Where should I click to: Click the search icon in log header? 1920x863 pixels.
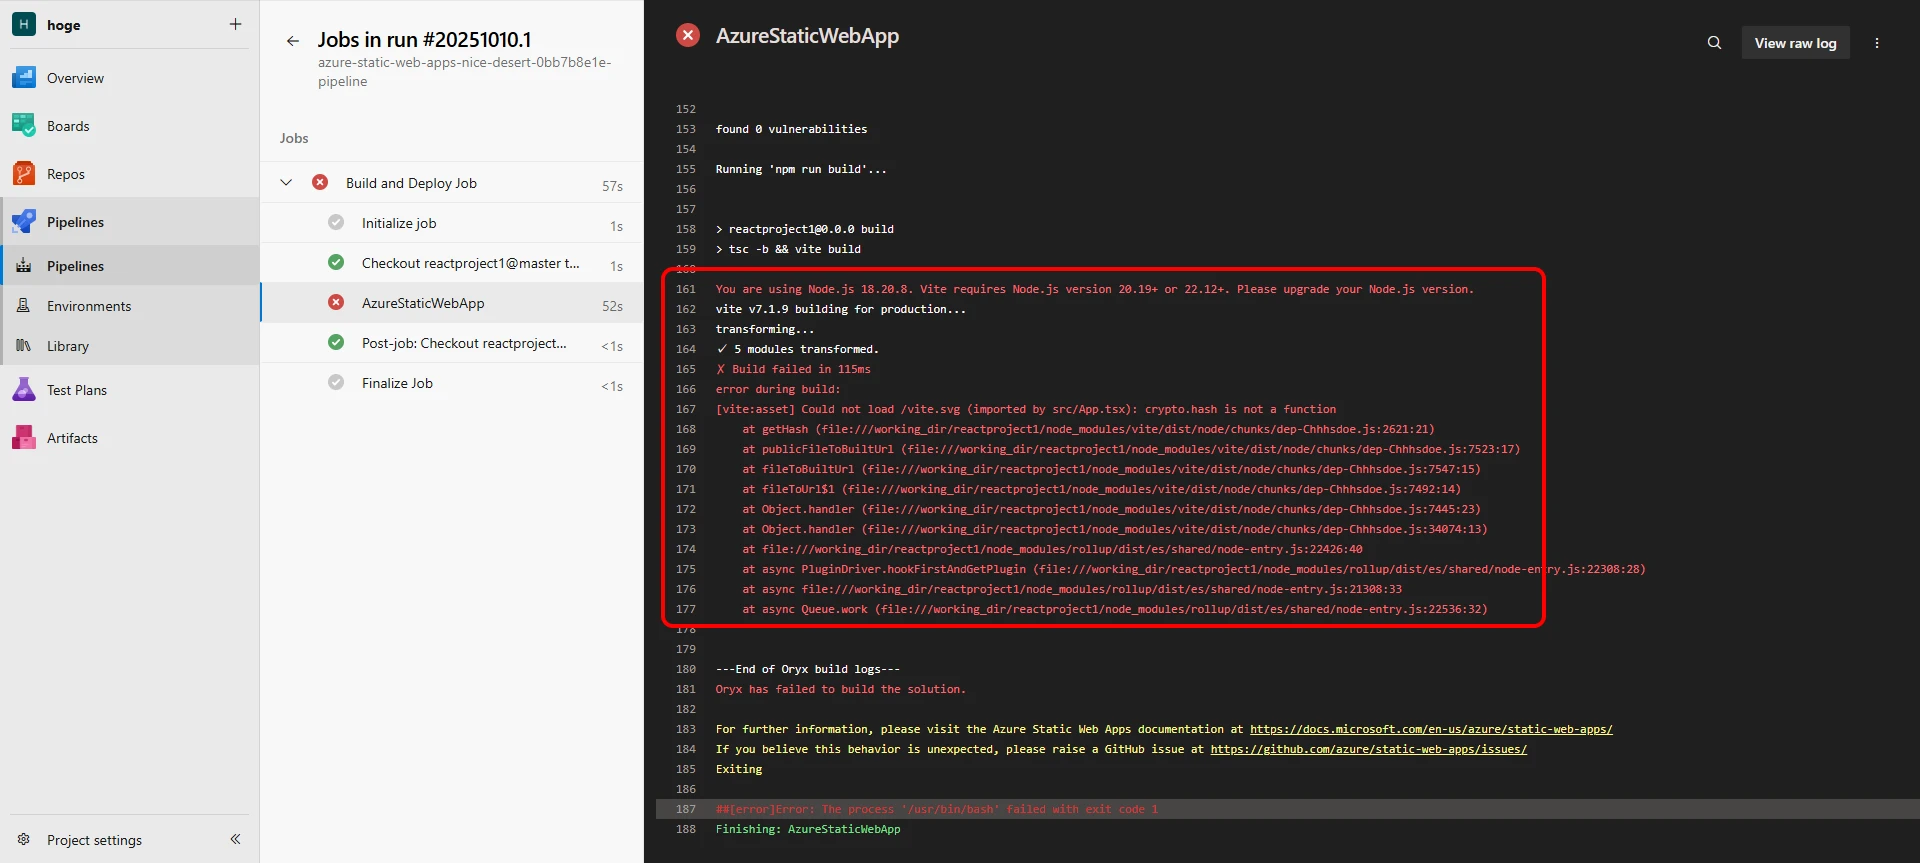1714,43
